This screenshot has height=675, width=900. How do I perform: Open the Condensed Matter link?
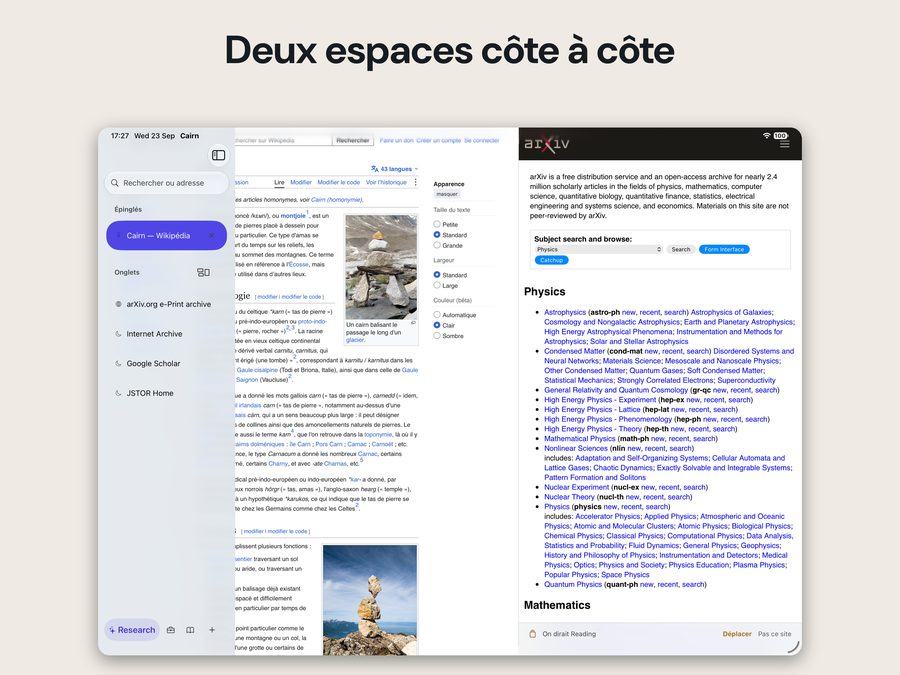pyautogui.click(x=575, y=351)
